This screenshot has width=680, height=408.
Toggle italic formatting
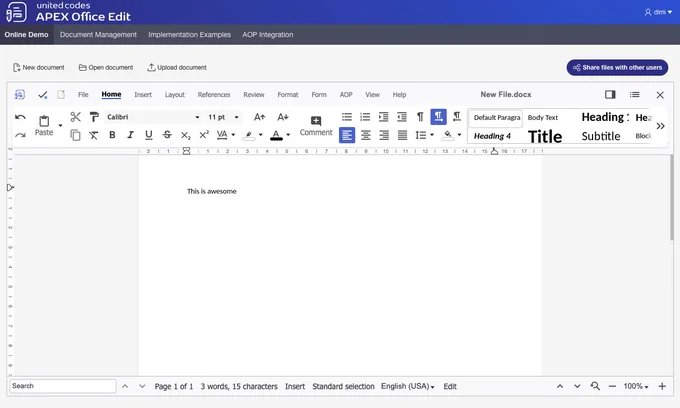coord(130,135)
